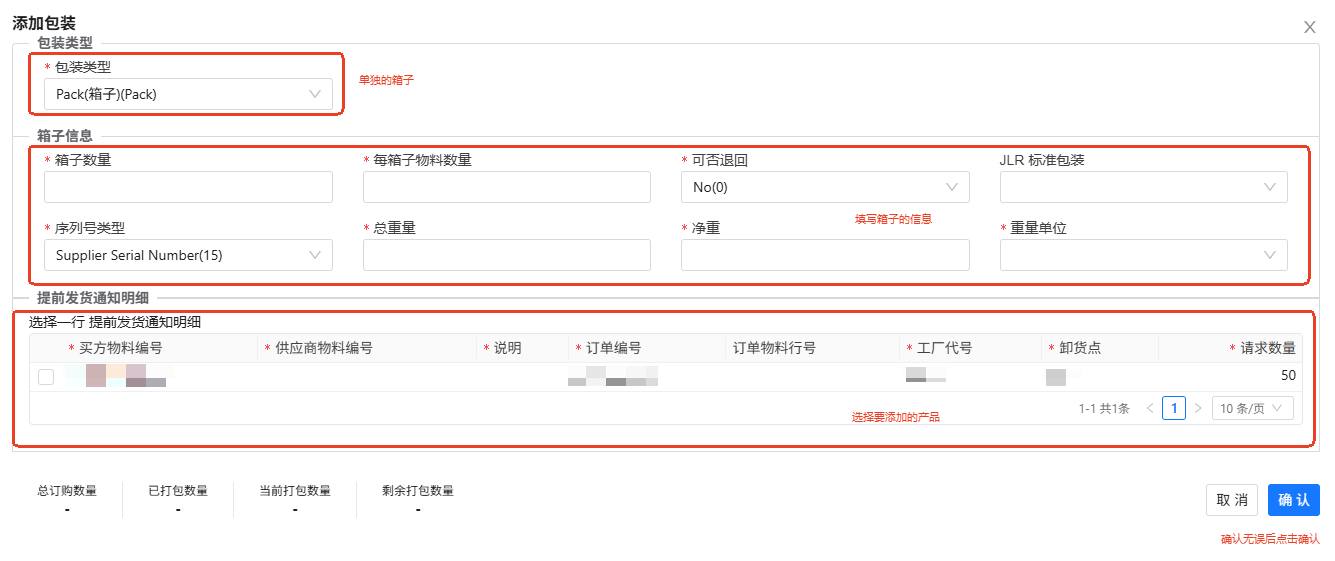
Task: Click the 每箱子物料数量 input field
Action: tap(506, 187)
